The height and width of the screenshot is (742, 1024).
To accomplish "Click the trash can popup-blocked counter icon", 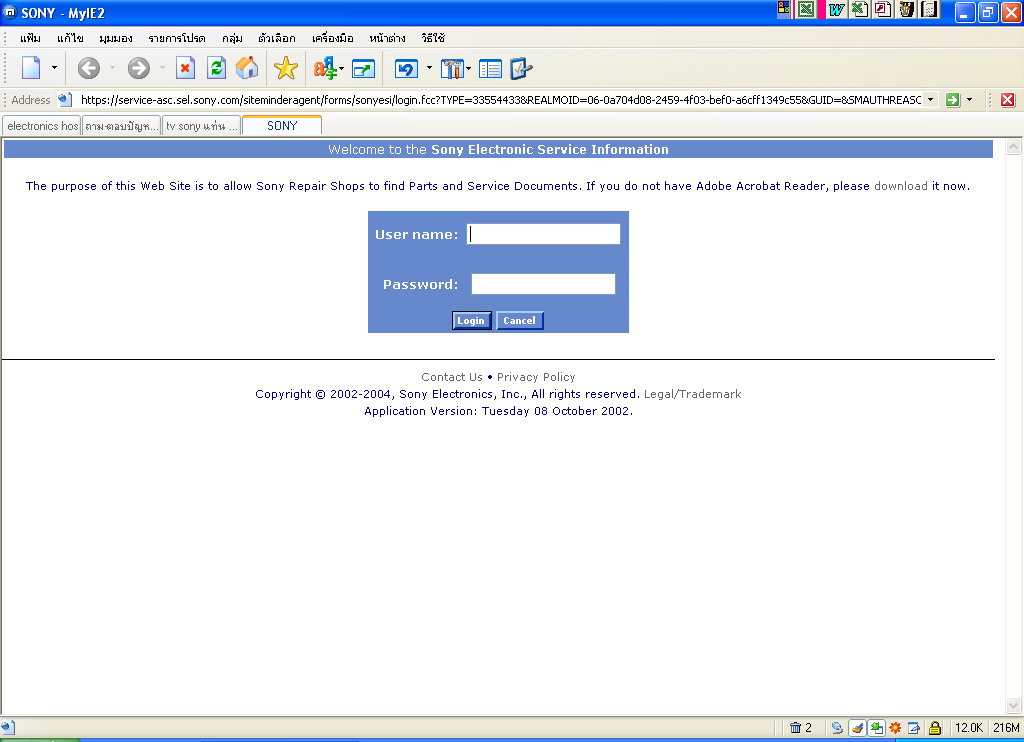I will pyautogui.click(x=795, y=728).
